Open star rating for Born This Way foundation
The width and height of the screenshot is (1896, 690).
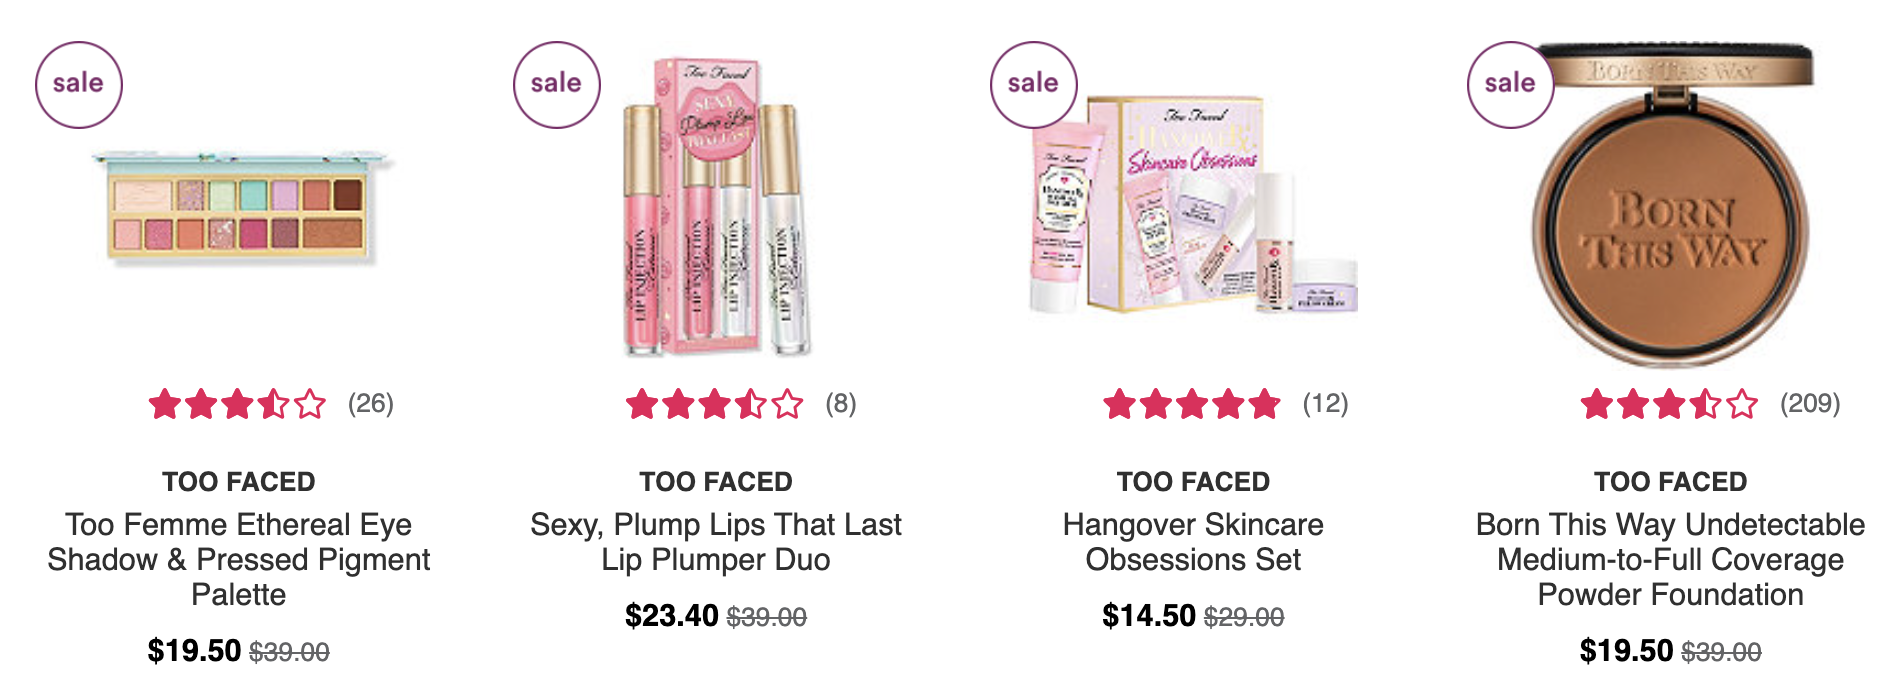click(x=1669, y=404)
